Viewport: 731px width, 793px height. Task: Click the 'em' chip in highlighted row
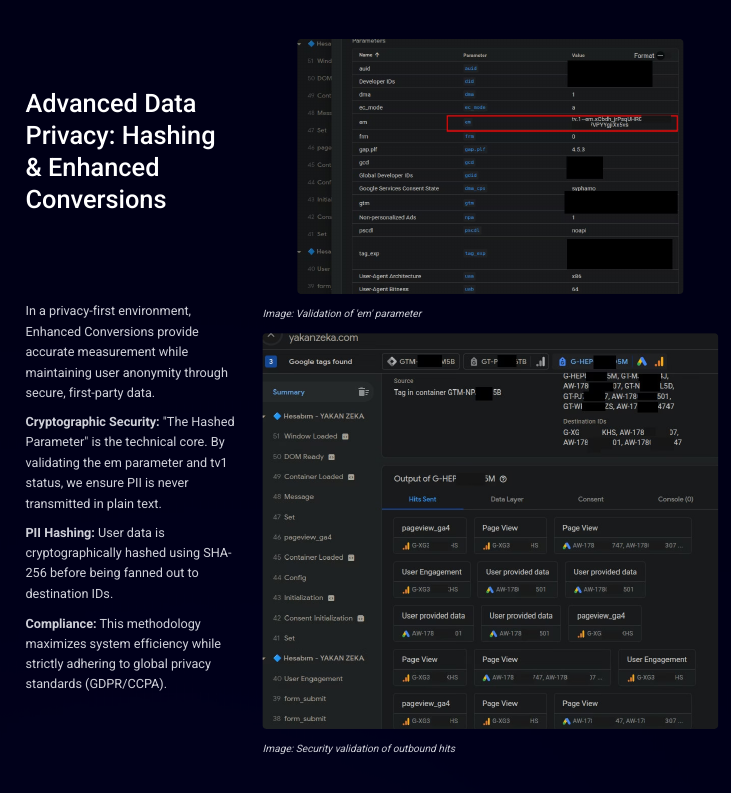click(468, 122)
